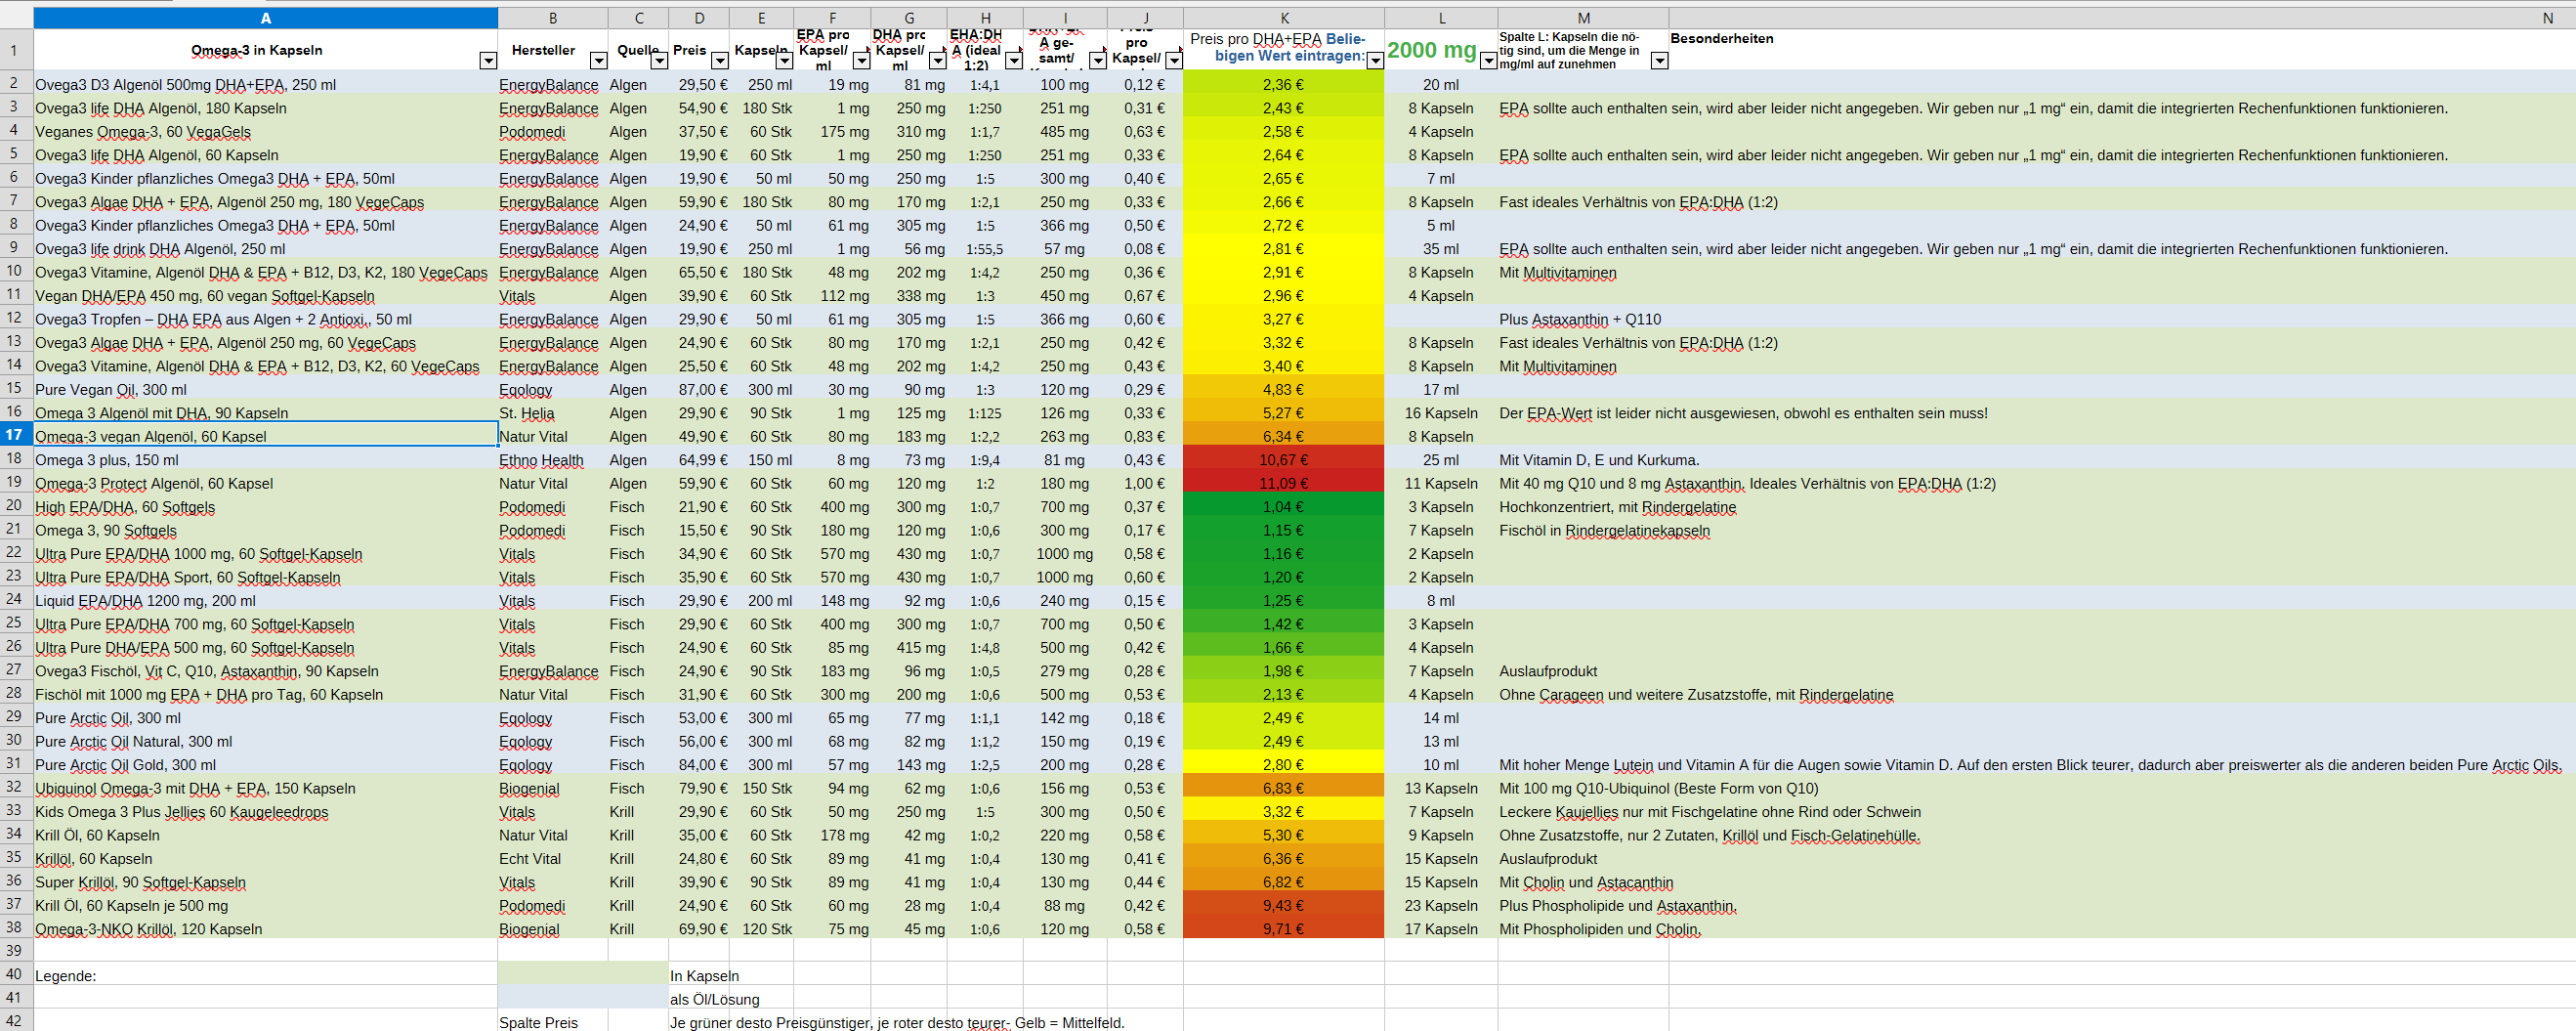2576x1031 pixels.
Task: Open filter dropdown next to 2000 mg
Action: point(1488,61)
